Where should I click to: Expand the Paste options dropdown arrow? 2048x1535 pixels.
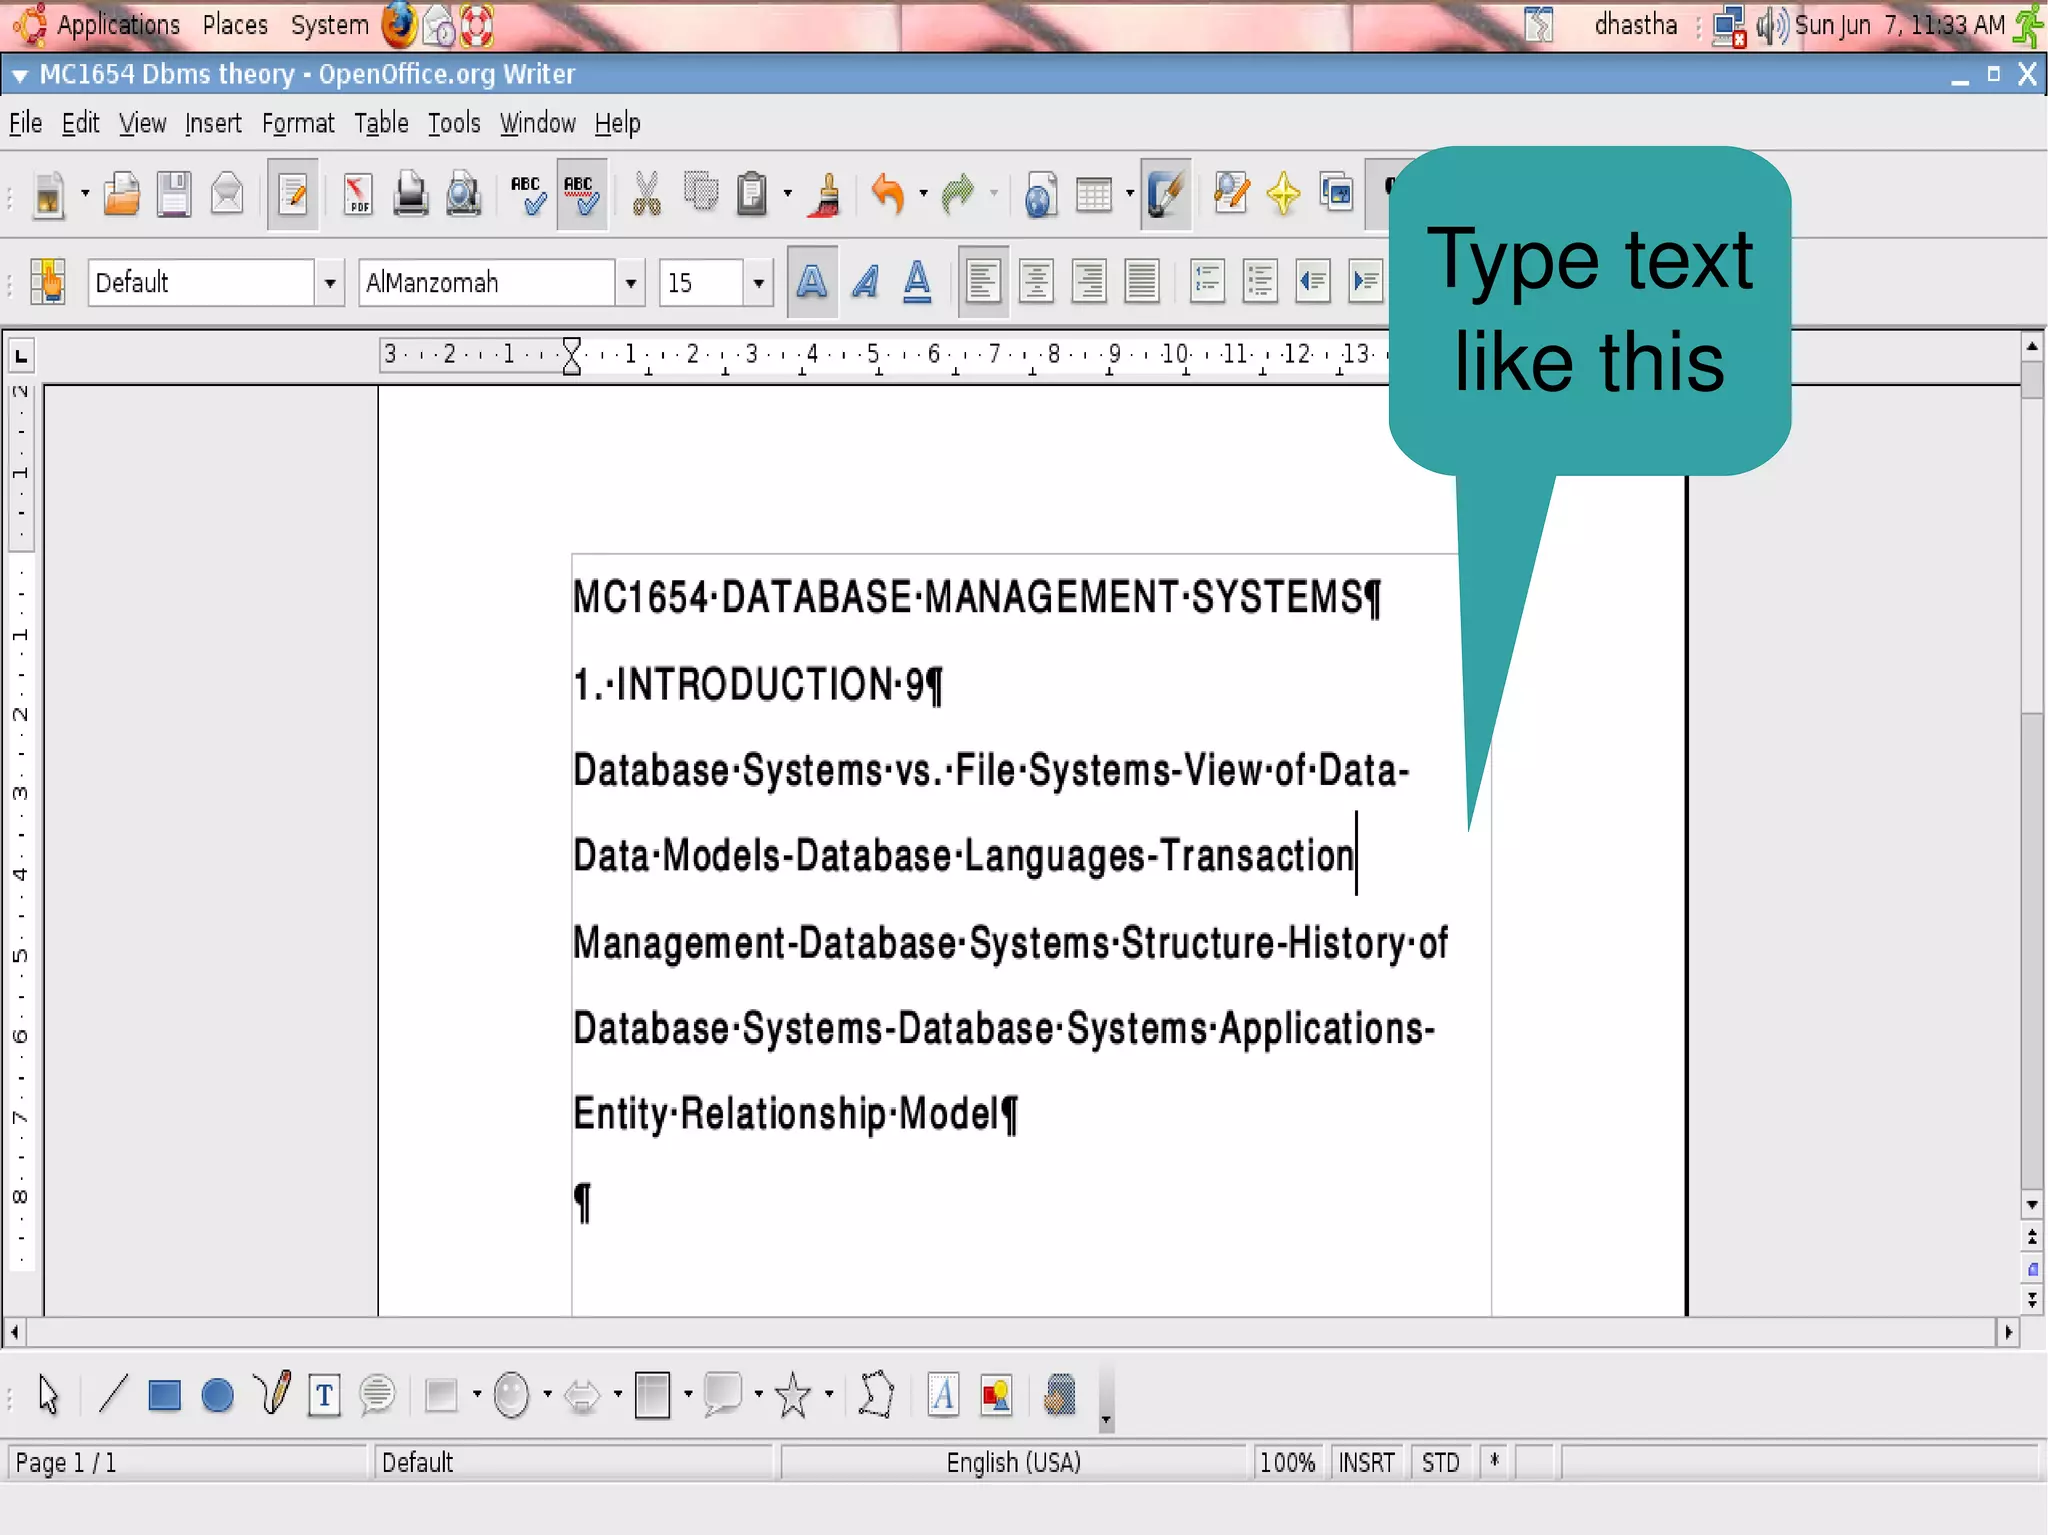click(x=788, y=194)
